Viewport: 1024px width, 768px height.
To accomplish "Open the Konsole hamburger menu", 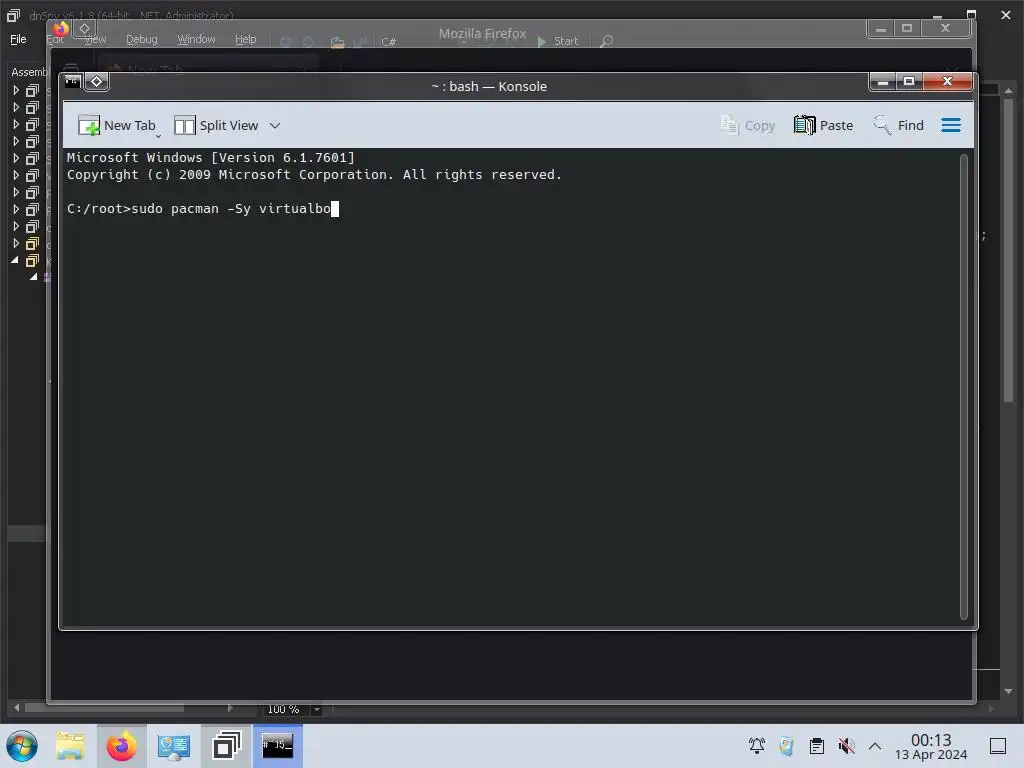I will pos(951,125).
